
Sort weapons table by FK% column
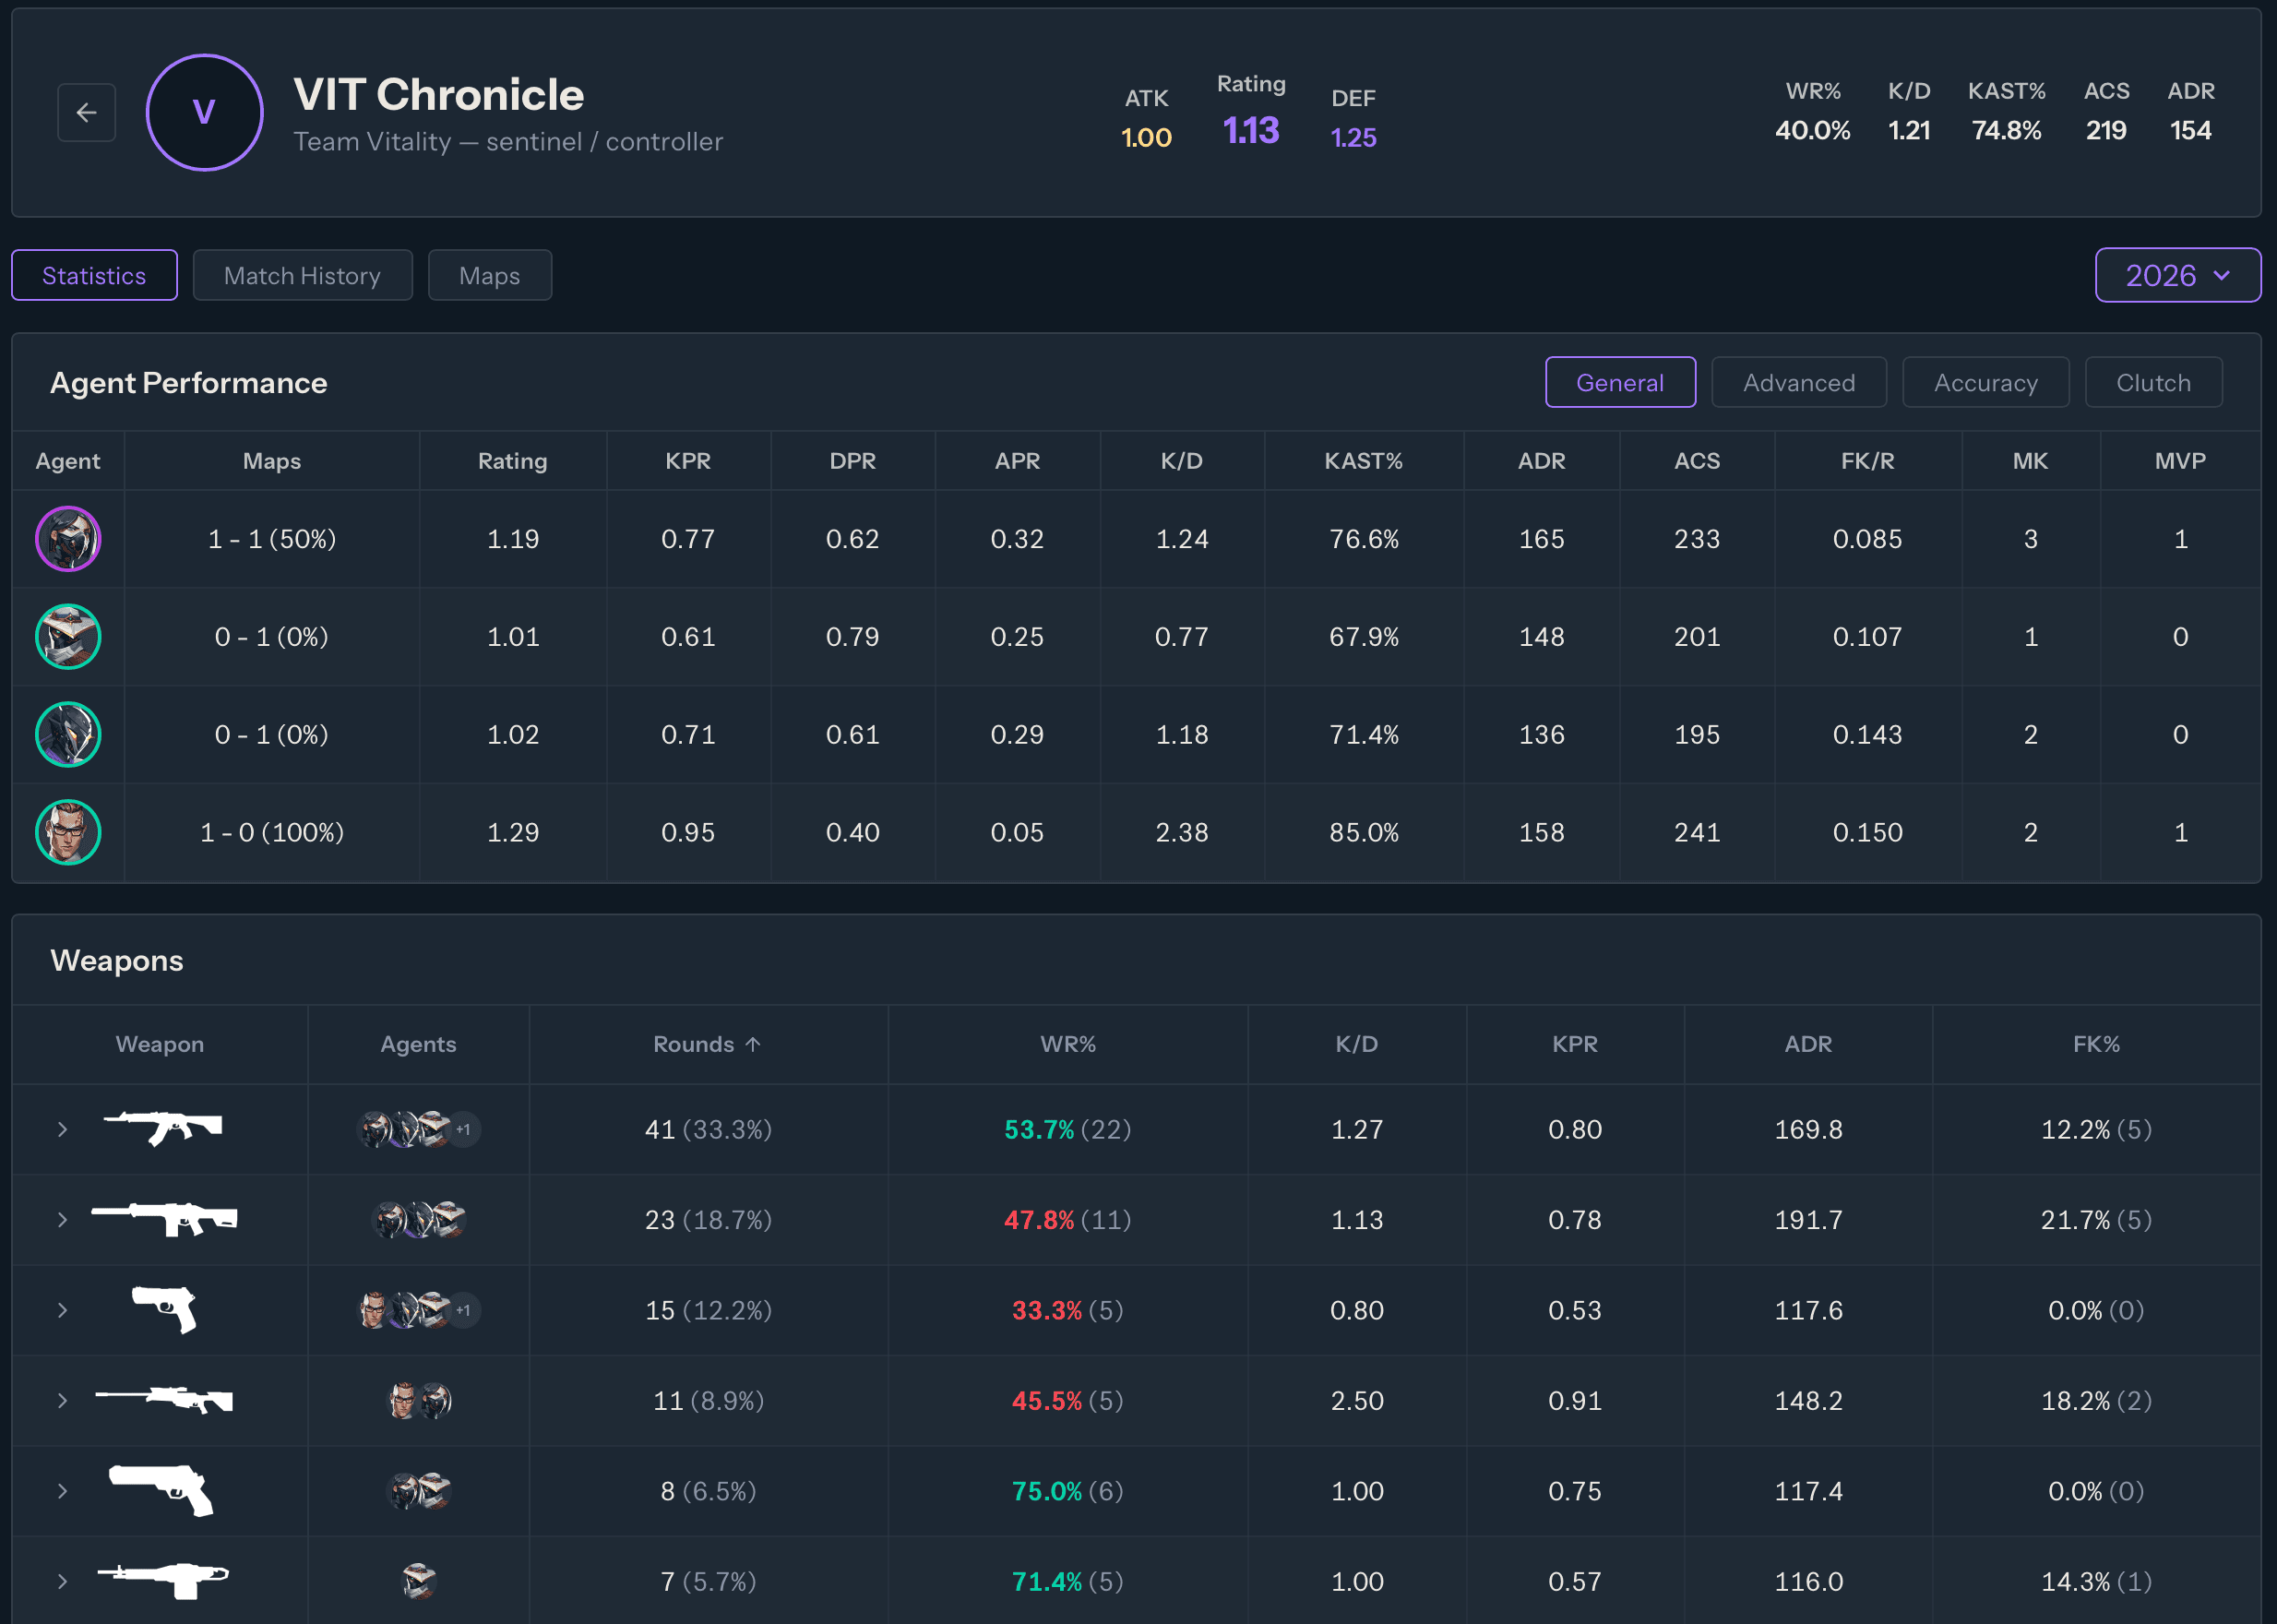point(2096,1044)
